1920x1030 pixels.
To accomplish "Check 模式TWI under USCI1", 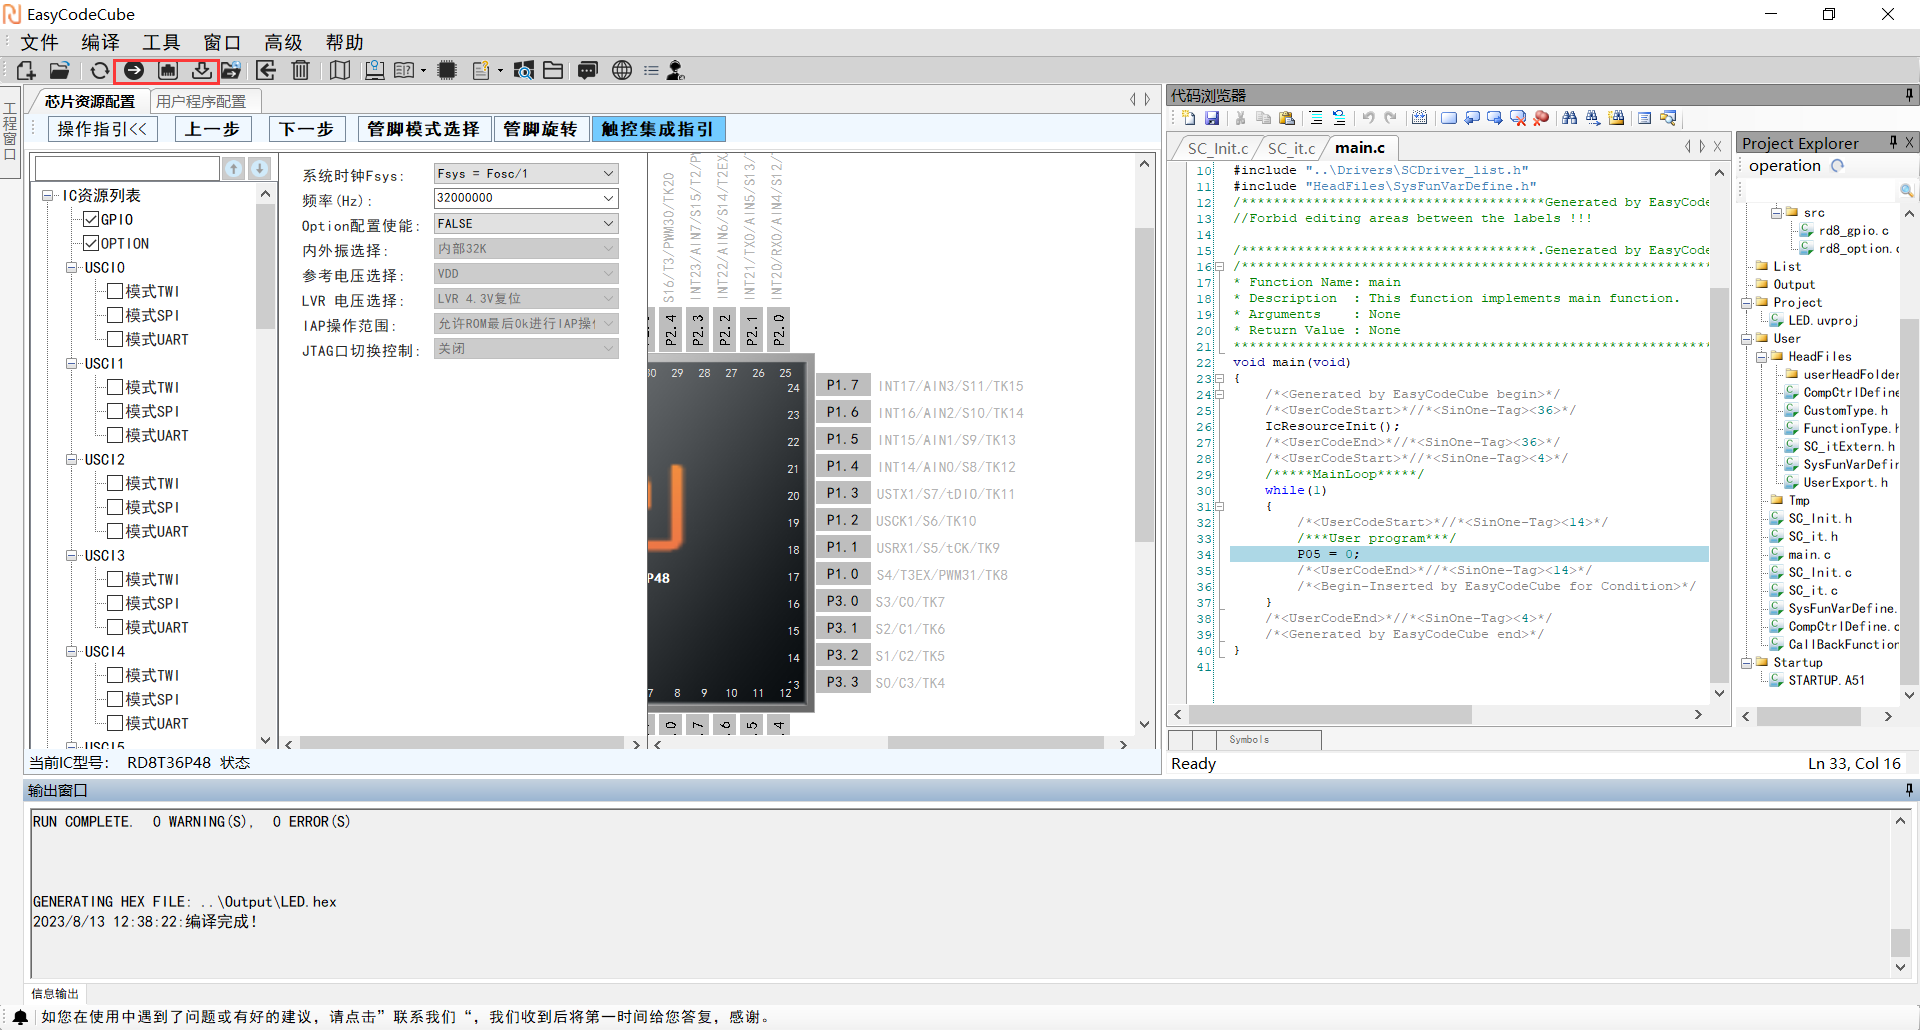I will coord(115,387).
